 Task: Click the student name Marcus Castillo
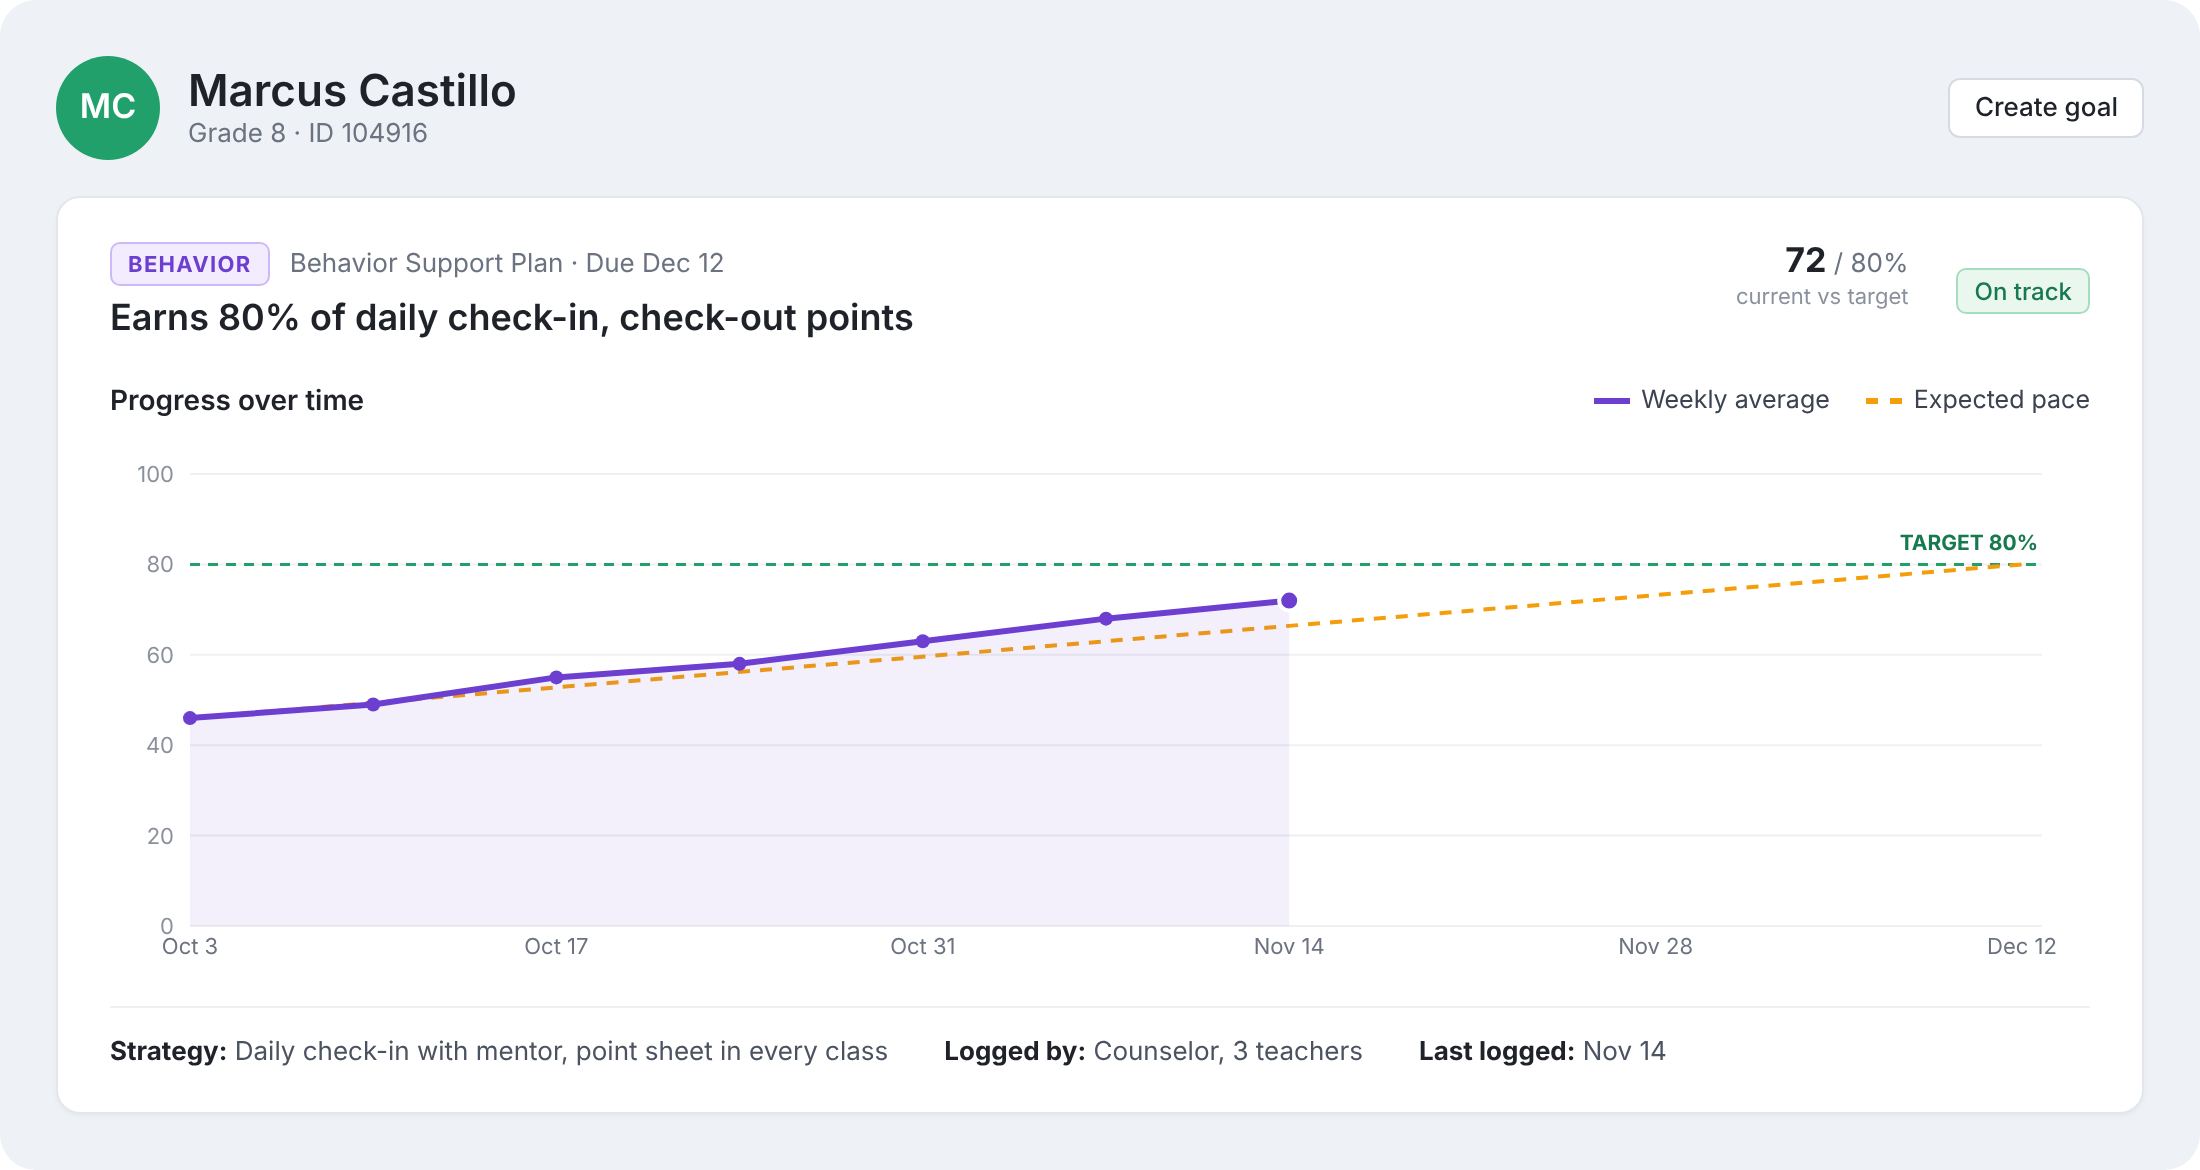tap(352, 91)
